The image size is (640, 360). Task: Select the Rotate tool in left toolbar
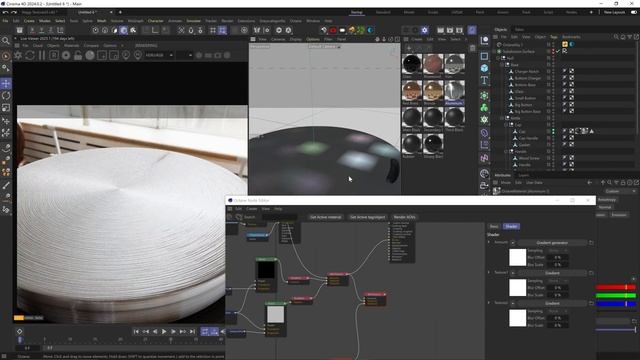click(x=6, y=96)
